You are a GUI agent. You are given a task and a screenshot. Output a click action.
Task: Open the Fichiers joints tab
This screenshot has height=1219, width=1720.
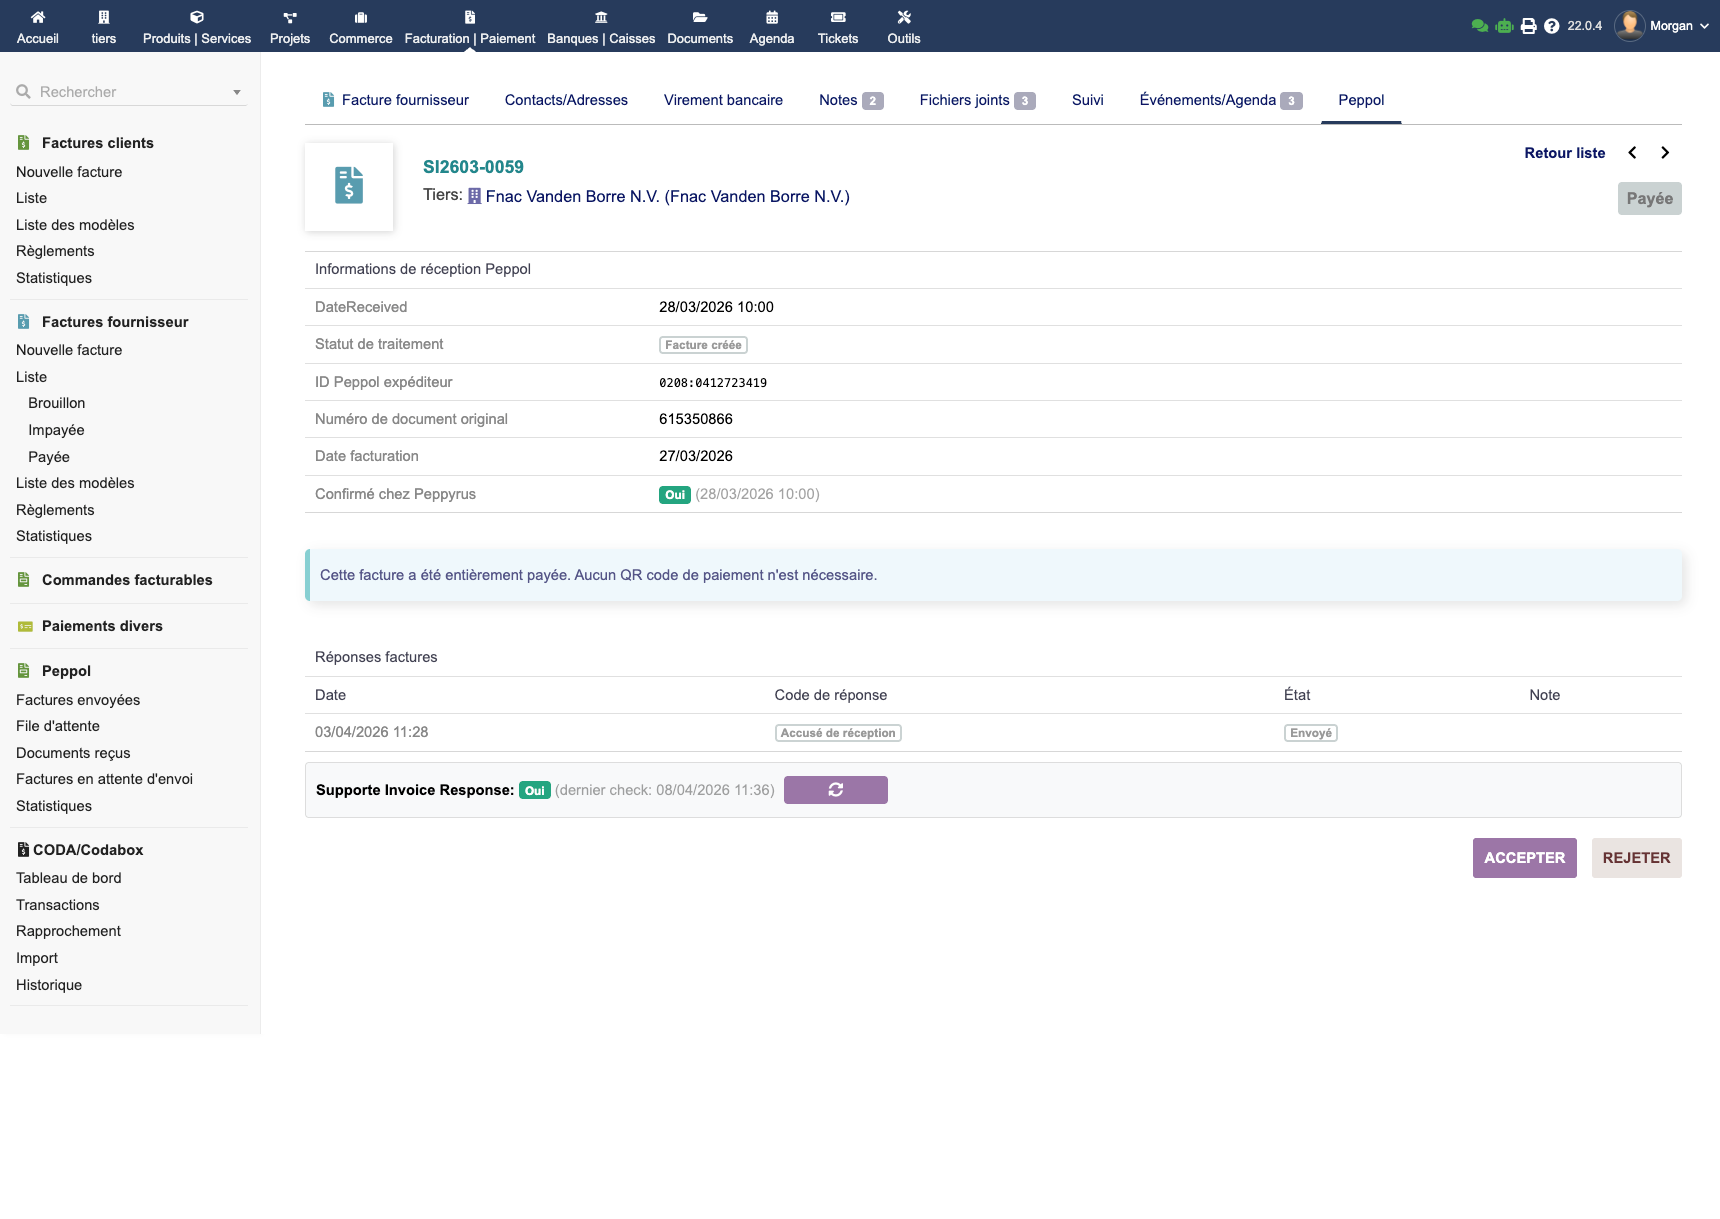[x=977, y=100]
